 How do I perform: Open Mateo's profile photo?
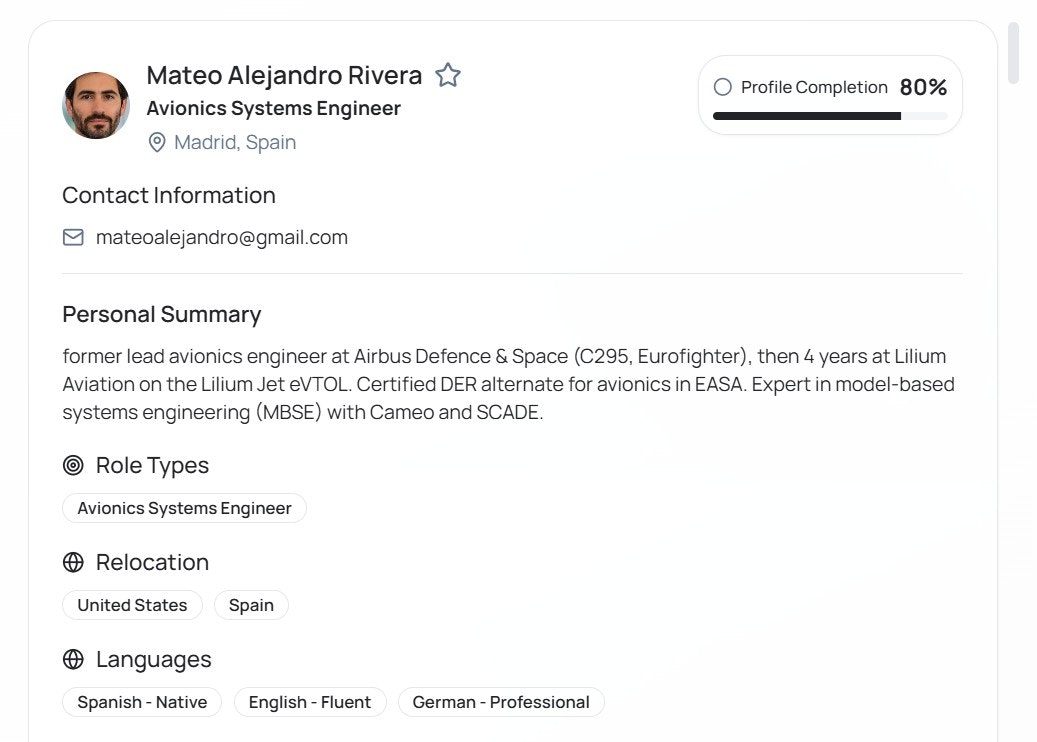tap(96, 105)
